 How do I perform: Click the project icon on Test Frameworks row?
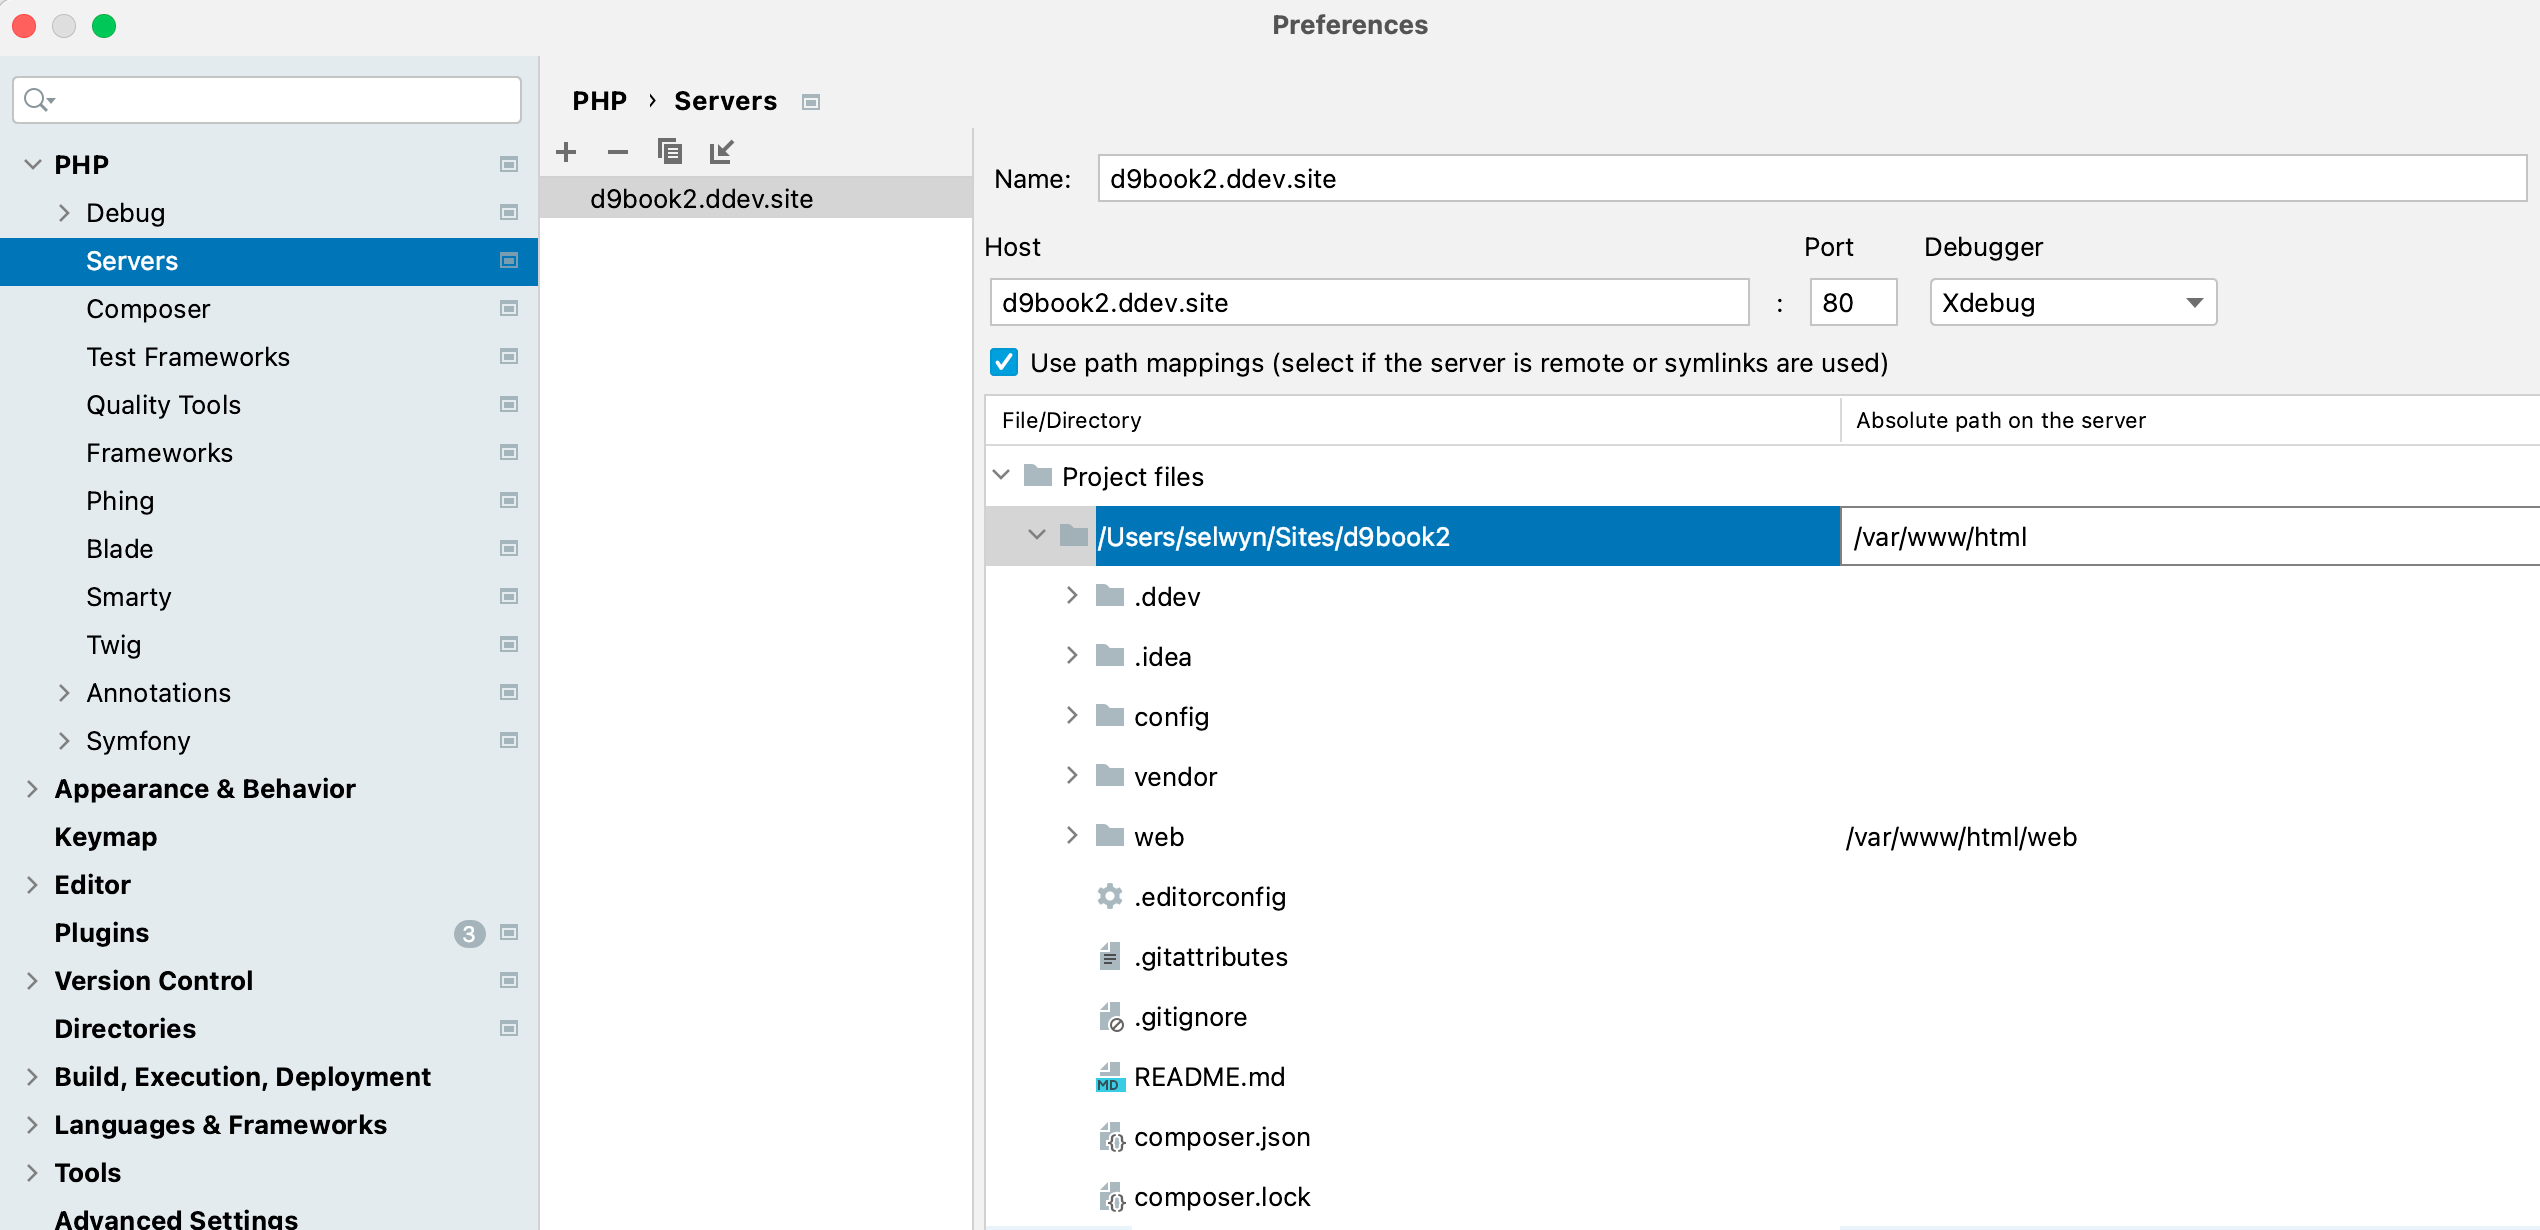coord(509,357)
